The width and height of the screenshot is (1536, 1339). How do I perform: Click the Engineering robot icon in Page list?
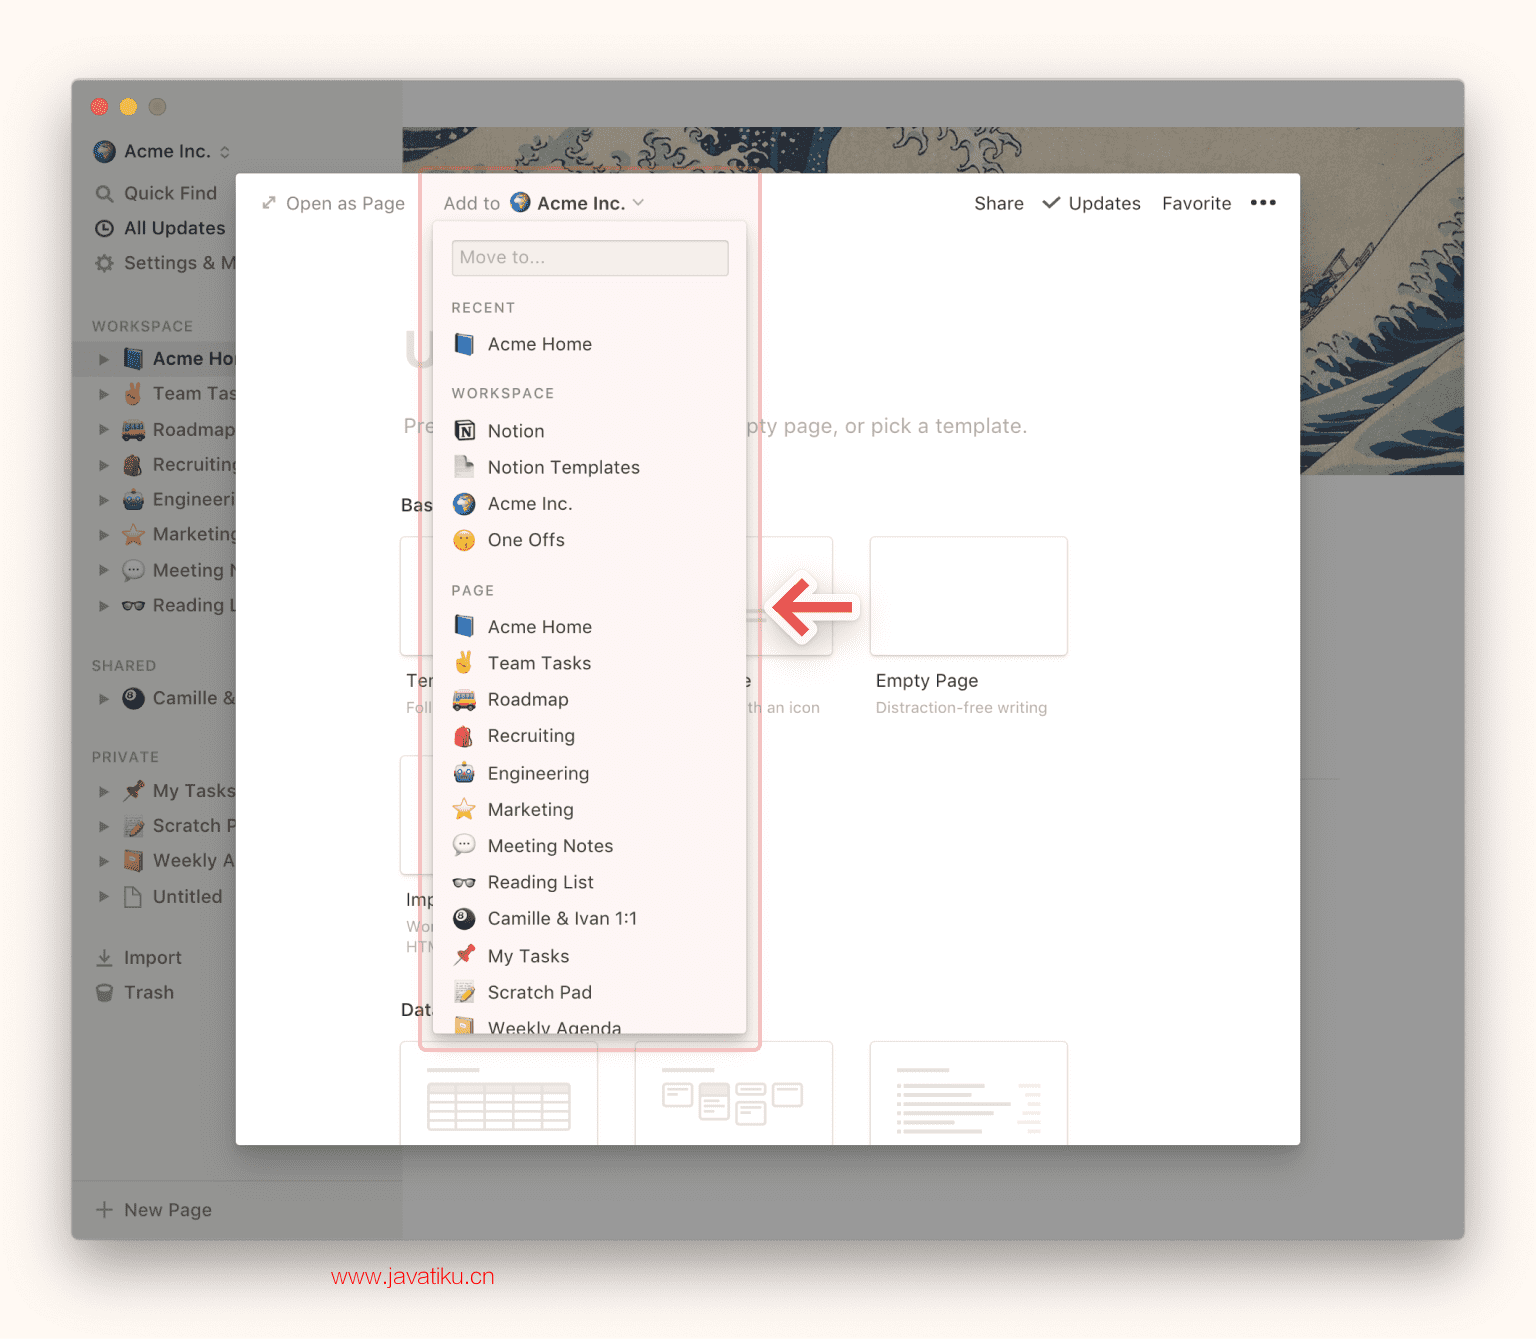464,773
